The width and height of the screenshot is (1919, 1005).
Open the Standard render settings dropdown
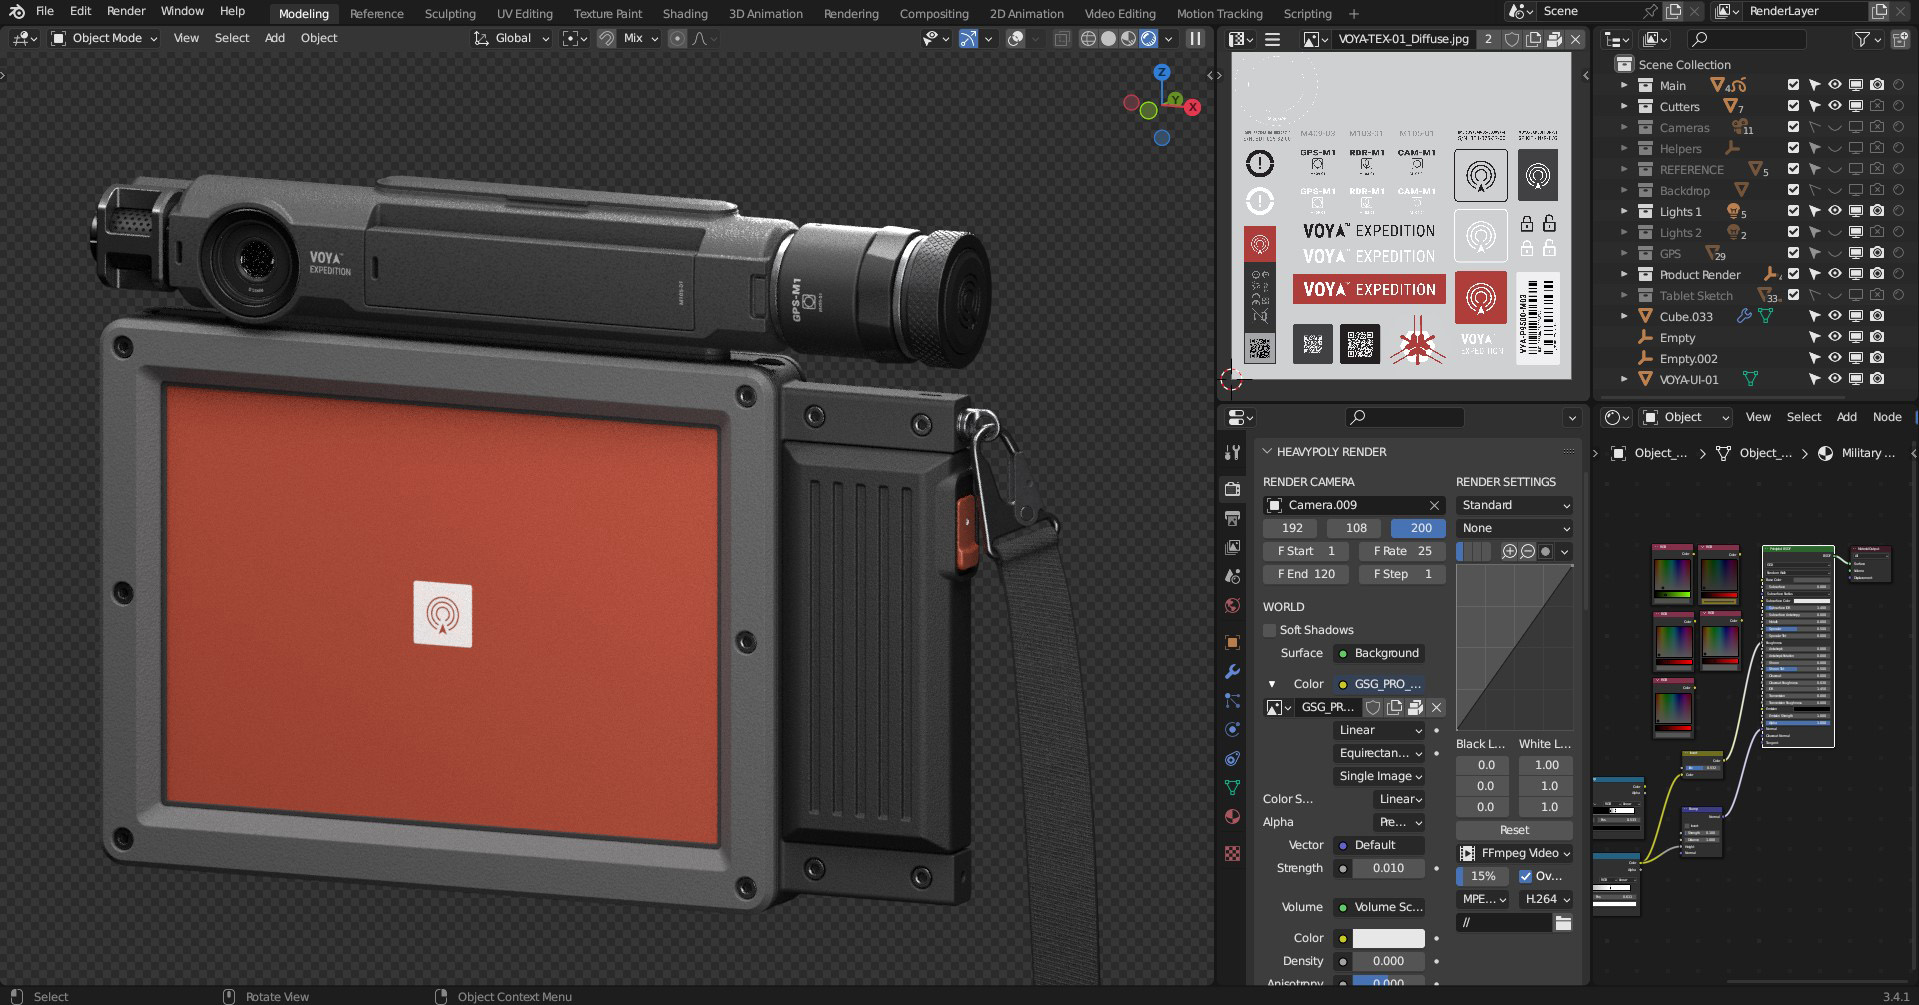1514,505
